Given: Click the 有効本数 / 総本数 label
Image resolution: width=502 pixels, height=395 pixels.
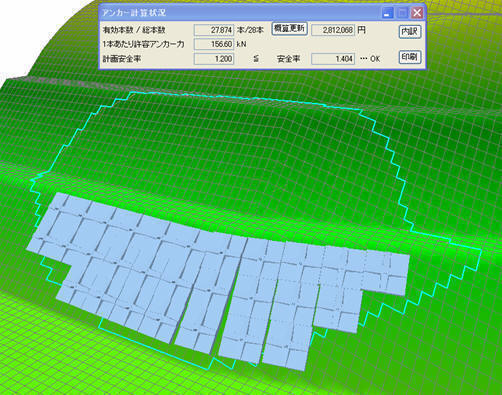Looking at the screenshot, I should click(x=134, y=30).
